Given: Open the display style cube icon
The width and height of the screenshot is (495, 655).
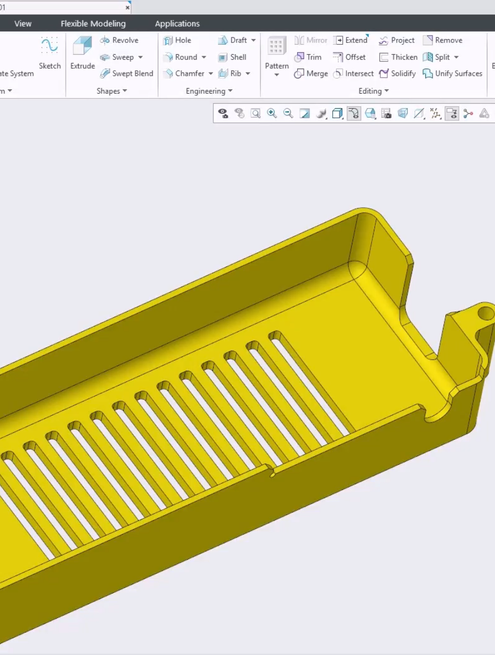Looking at the screenshot, I should pos(337,113).
